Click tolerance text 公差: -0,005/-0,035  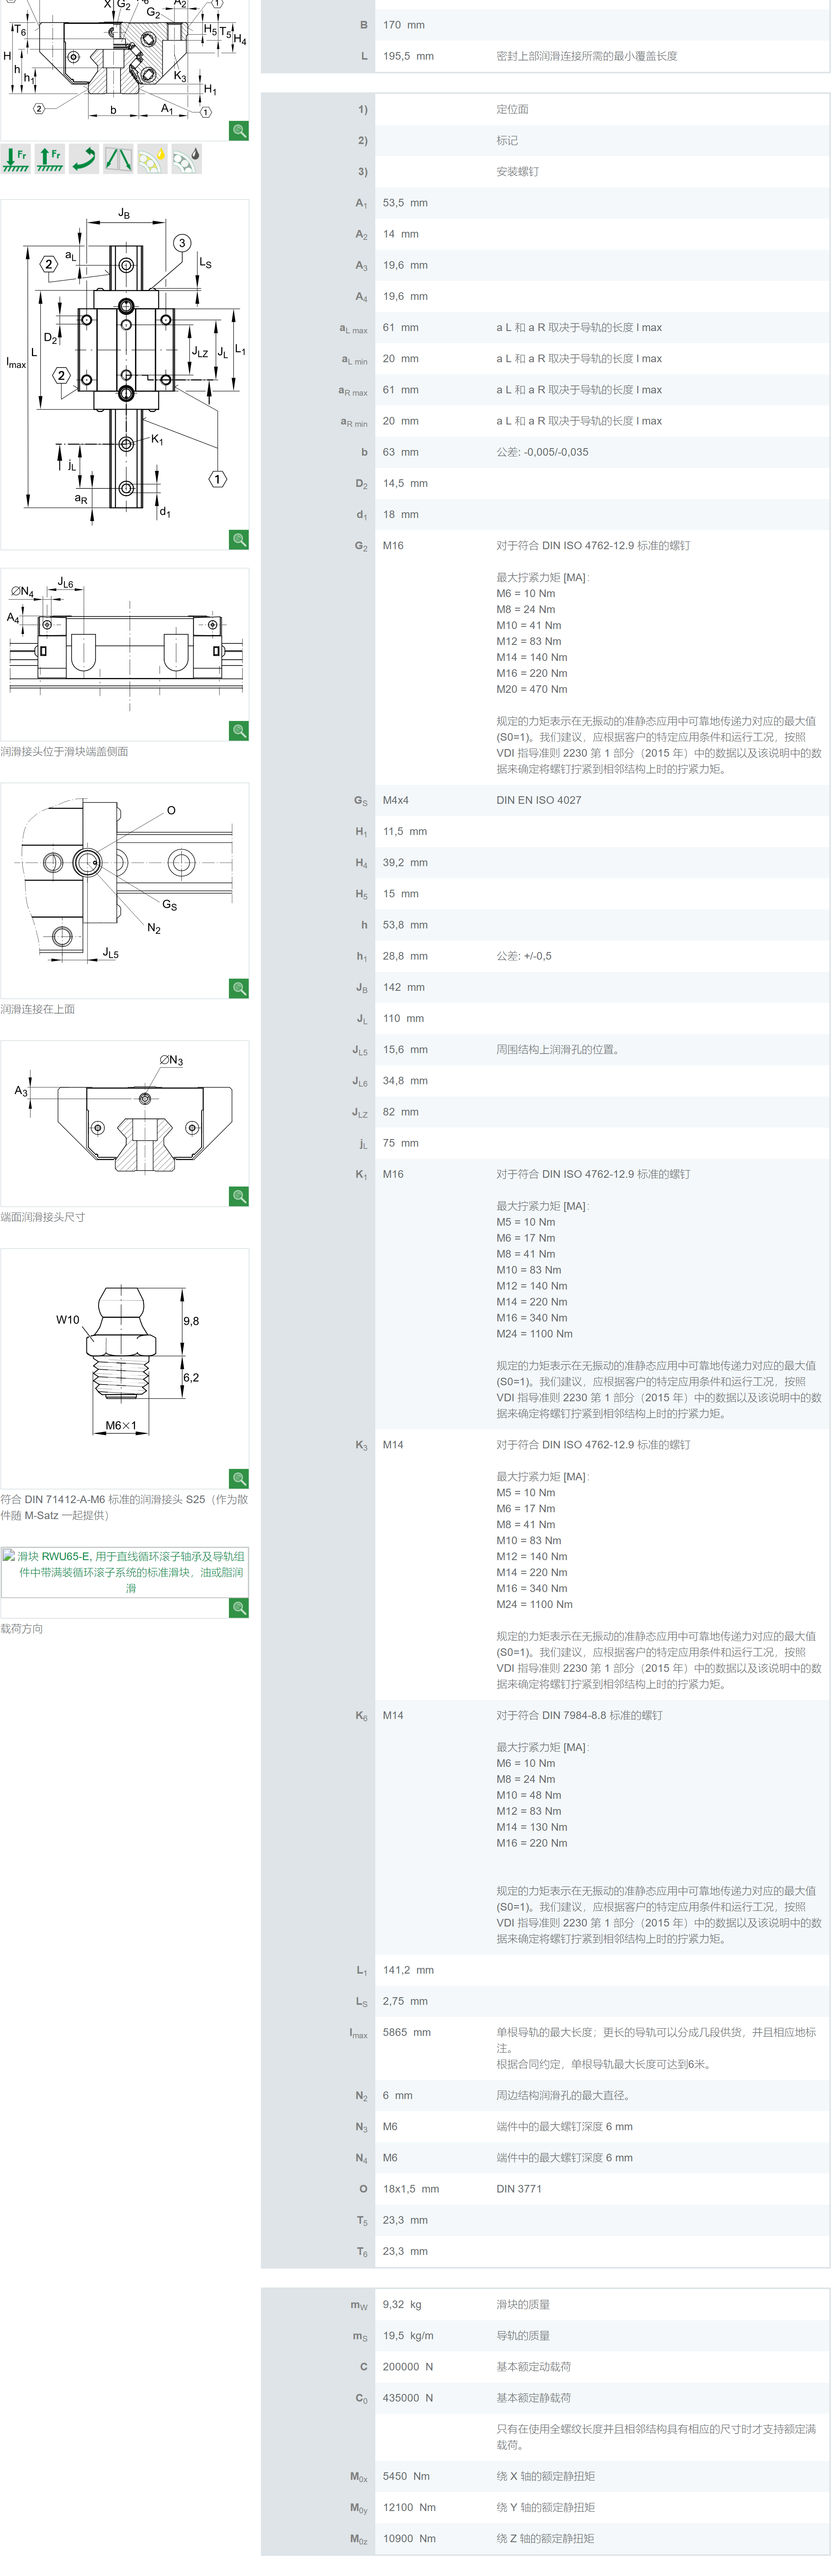coord(542,452)
